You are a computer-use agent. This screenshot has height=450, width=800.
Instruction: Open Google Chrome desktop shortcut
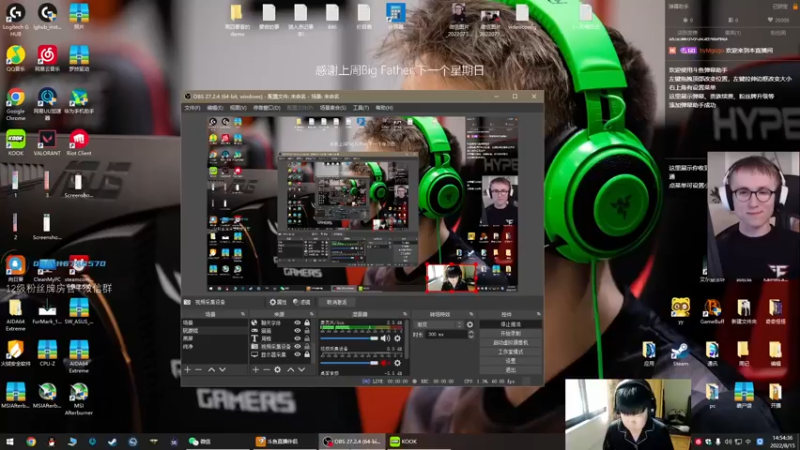click(16, 104)
